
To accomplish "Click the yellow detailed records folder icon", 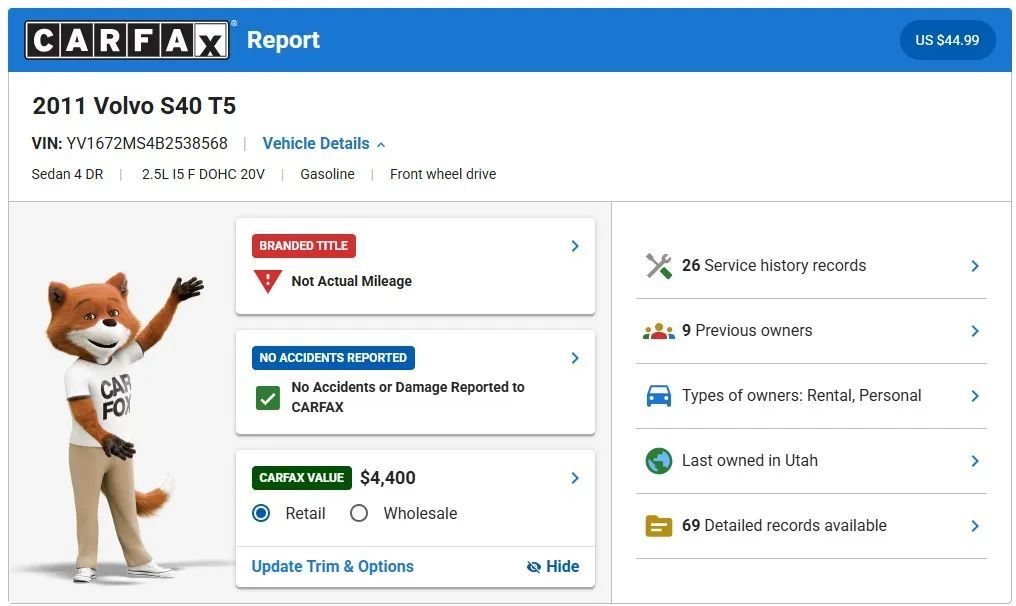I will [x=658, y=526].
